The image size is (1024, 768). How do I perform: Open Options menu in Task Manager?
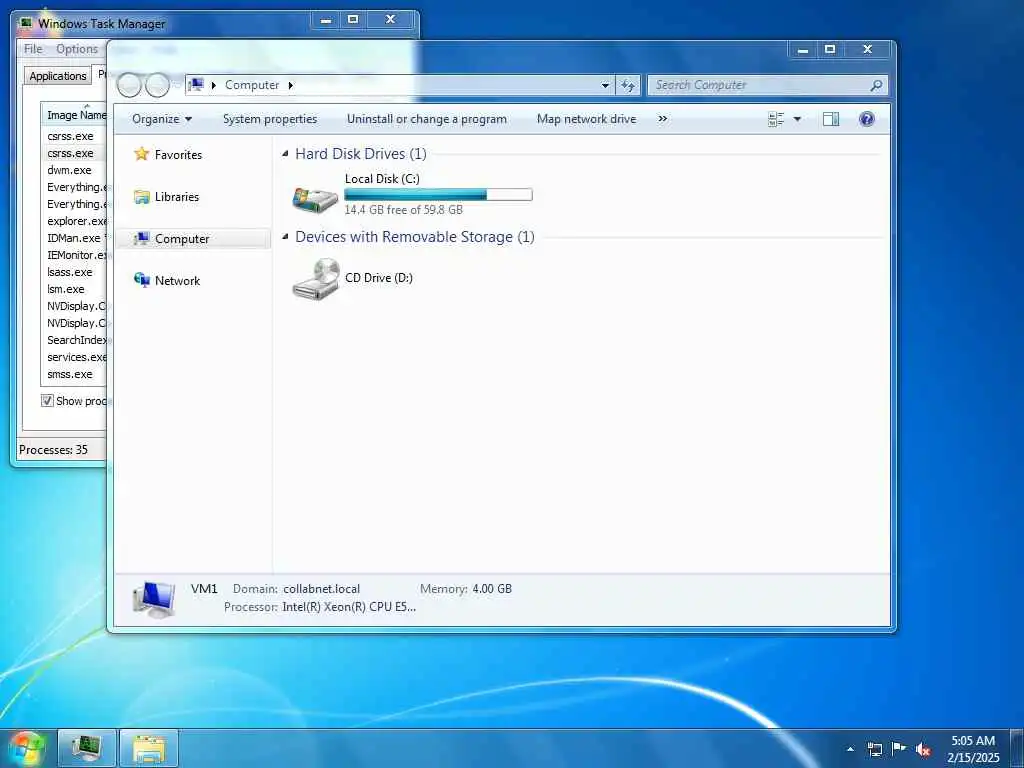pos(76,48)
